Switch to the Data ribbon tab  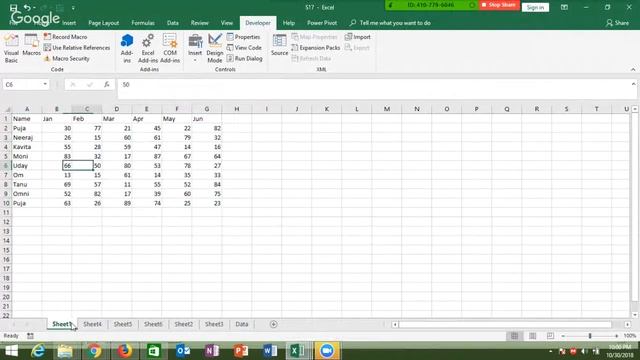pyautogui.click(x=173, y=23)
